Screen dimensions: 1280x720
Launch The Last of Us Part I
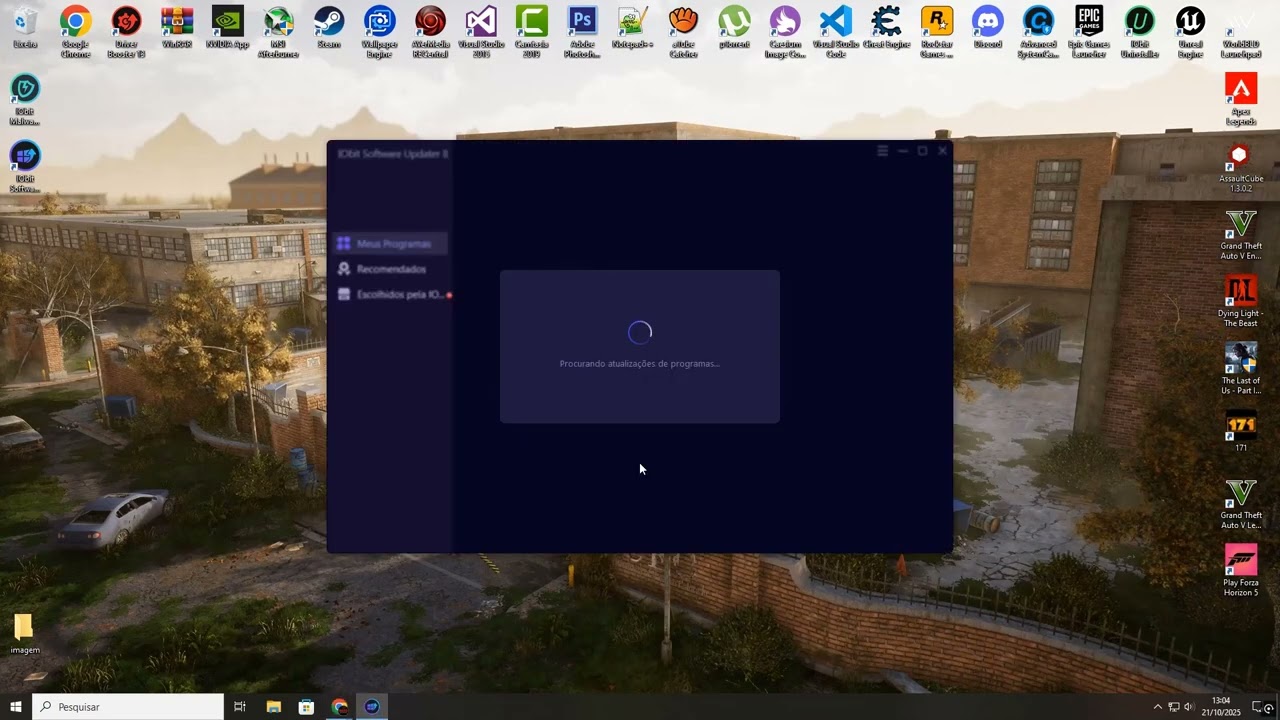(1241, 369)
